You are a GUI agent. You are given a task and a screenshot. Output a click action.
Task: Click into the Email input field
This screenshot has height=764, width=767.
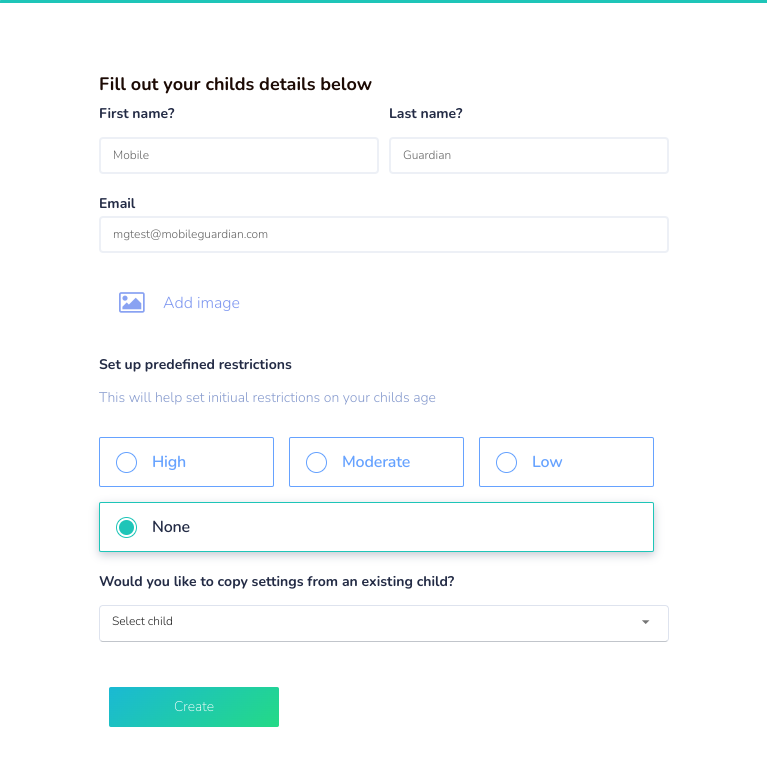coord(384,235)
